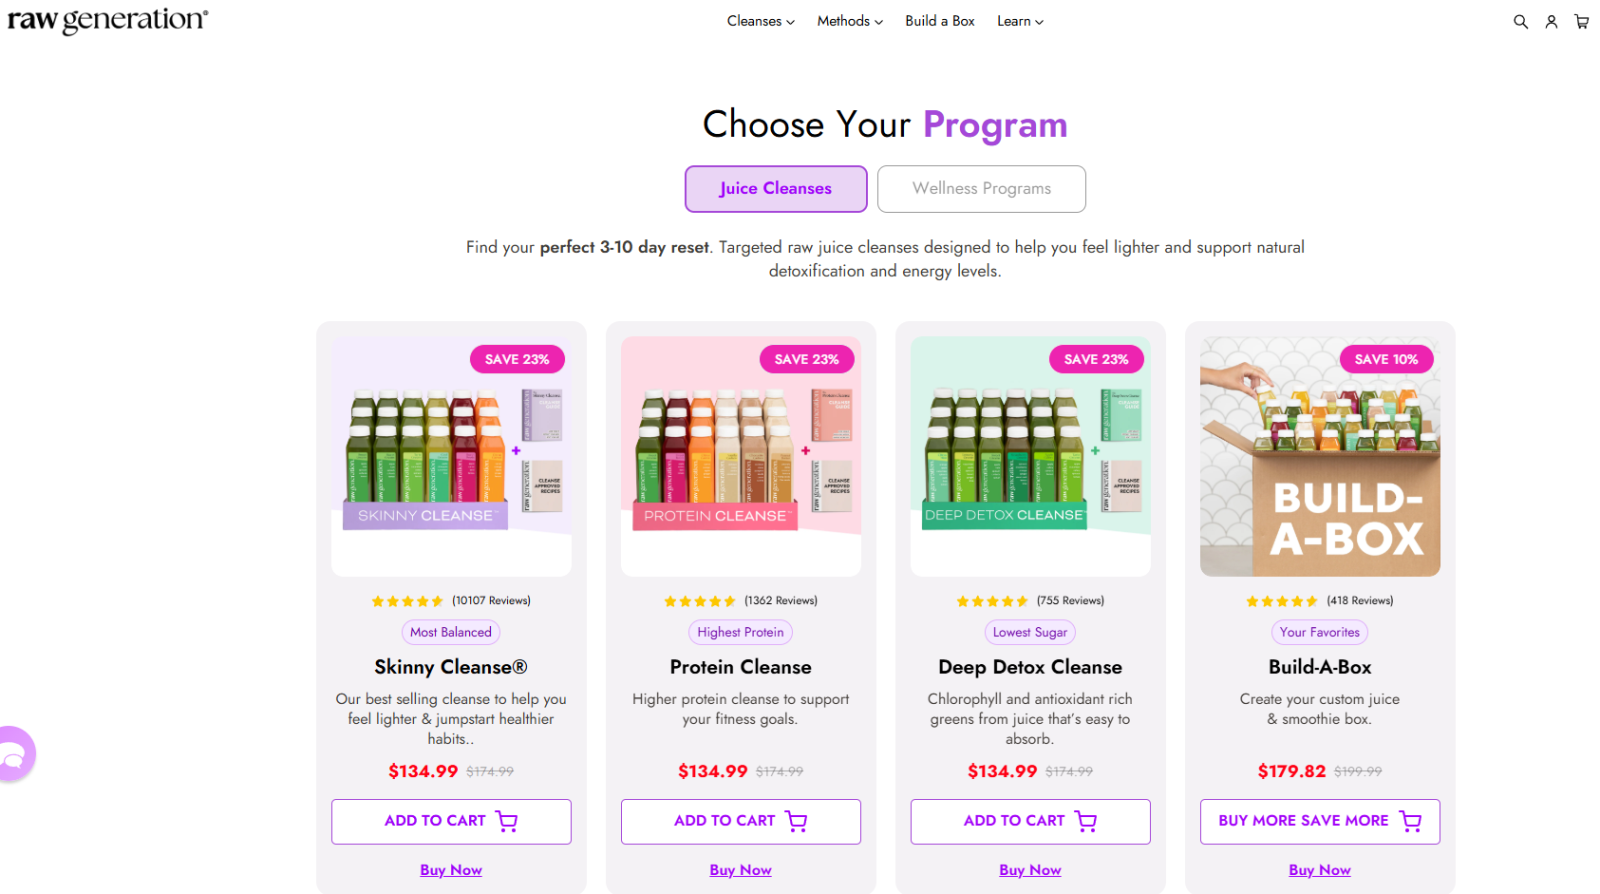Click the star rating for Build-A-Box
The width and height of the screenshot is (1600, 894).
point(1283,600)
